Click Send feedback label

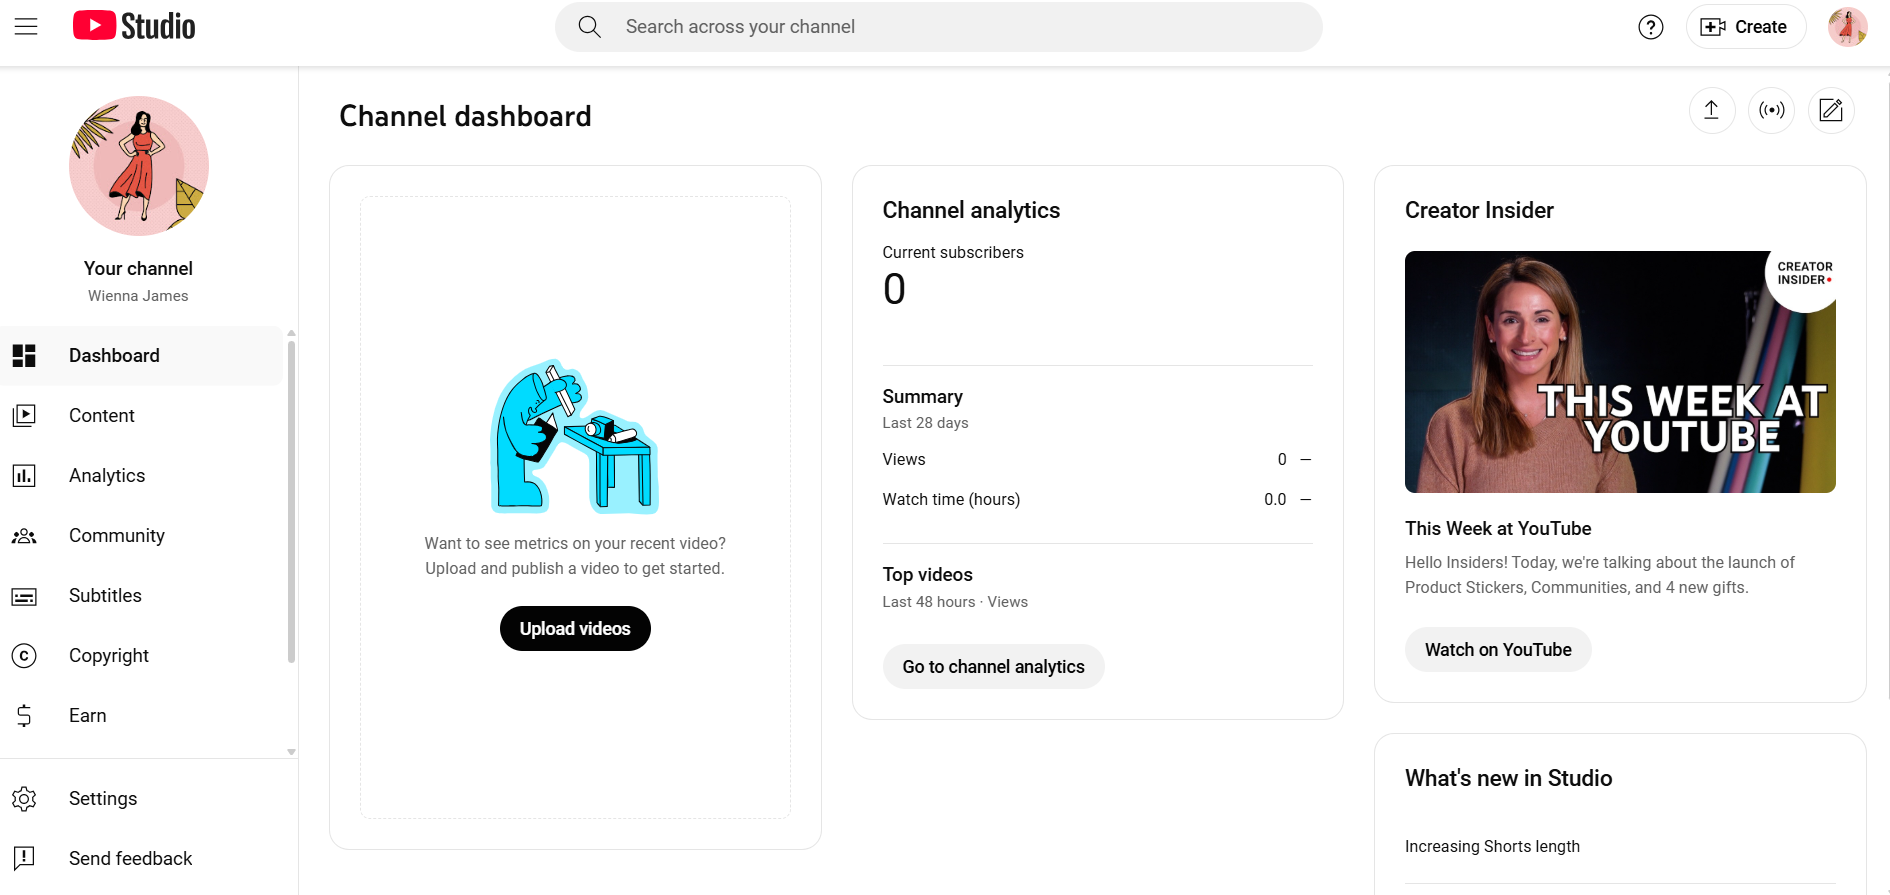coord(130,859)
